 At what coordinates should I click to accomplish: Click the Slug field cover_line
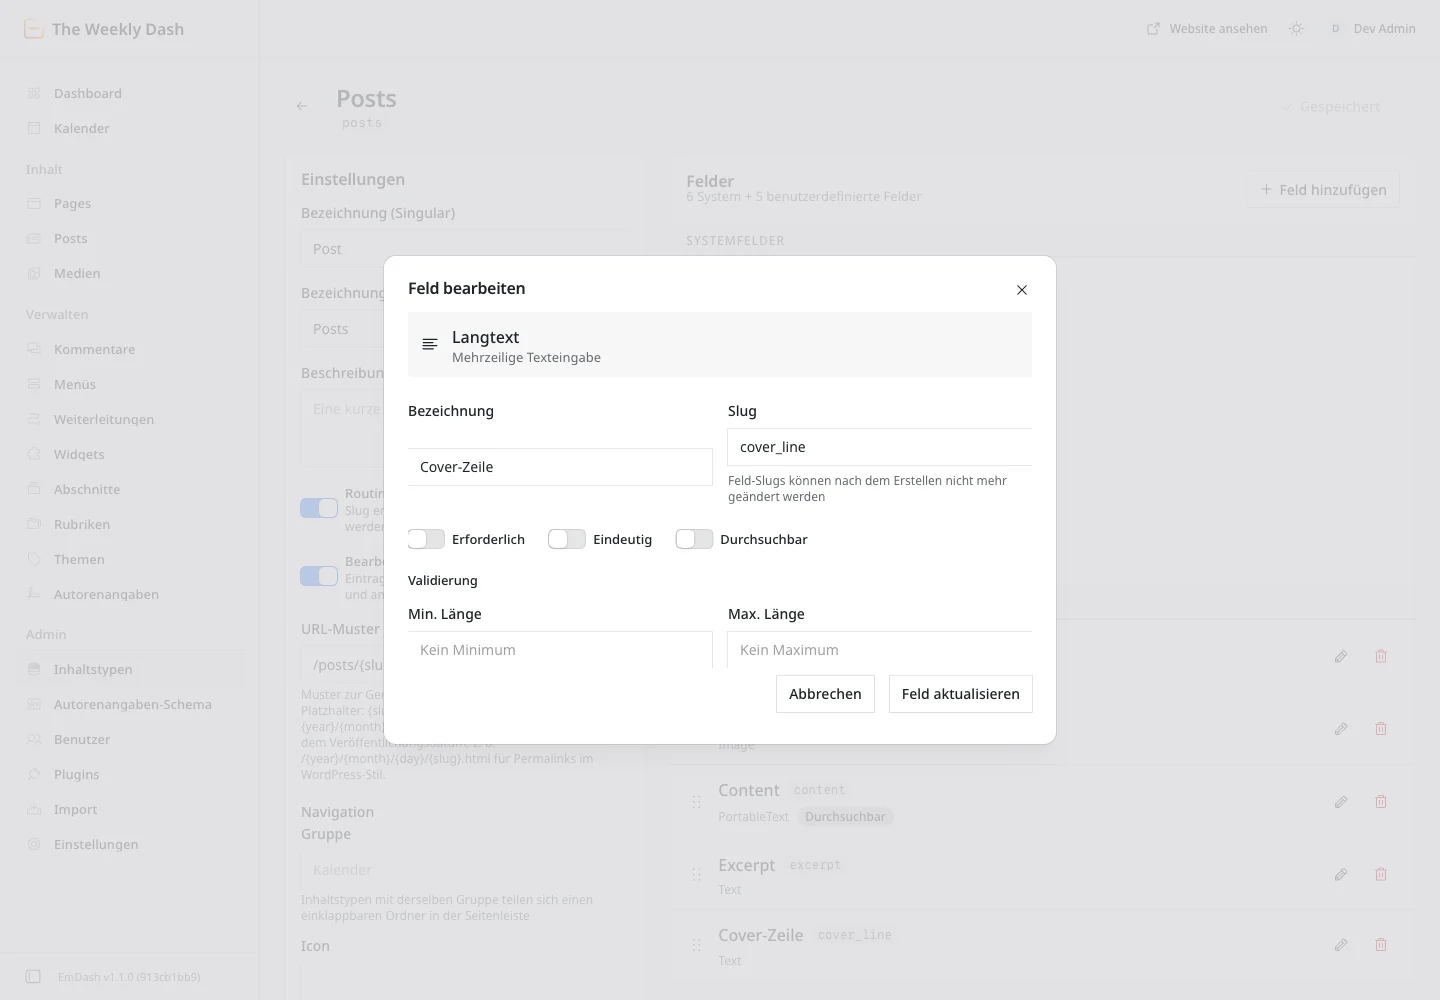(x=880, y=447)
